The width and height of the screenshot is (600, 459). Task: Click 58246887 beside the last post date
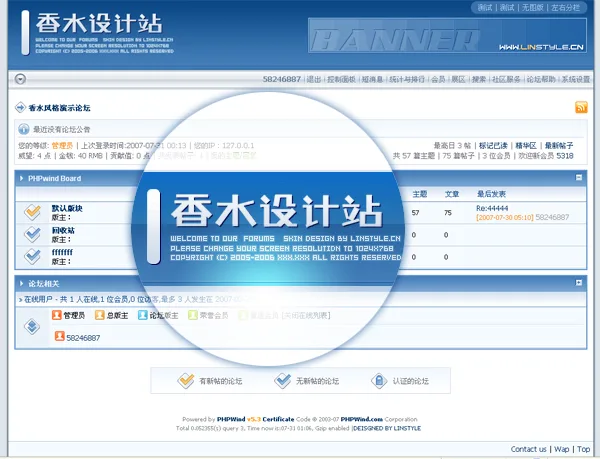552,217
